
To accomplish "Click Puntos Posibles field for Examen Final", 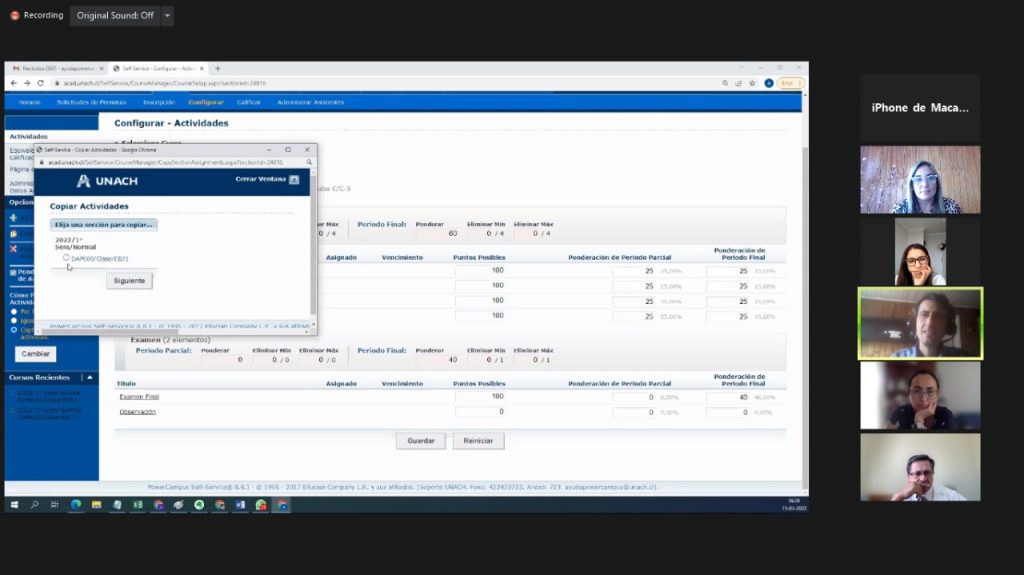I will [x=480, y=397].
